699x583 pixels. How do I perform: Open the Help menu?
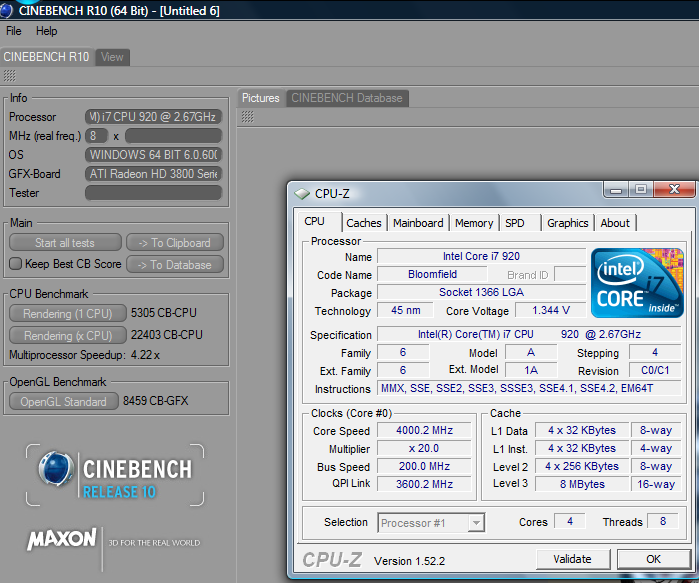pyautogui.click(x=46, y=31)
